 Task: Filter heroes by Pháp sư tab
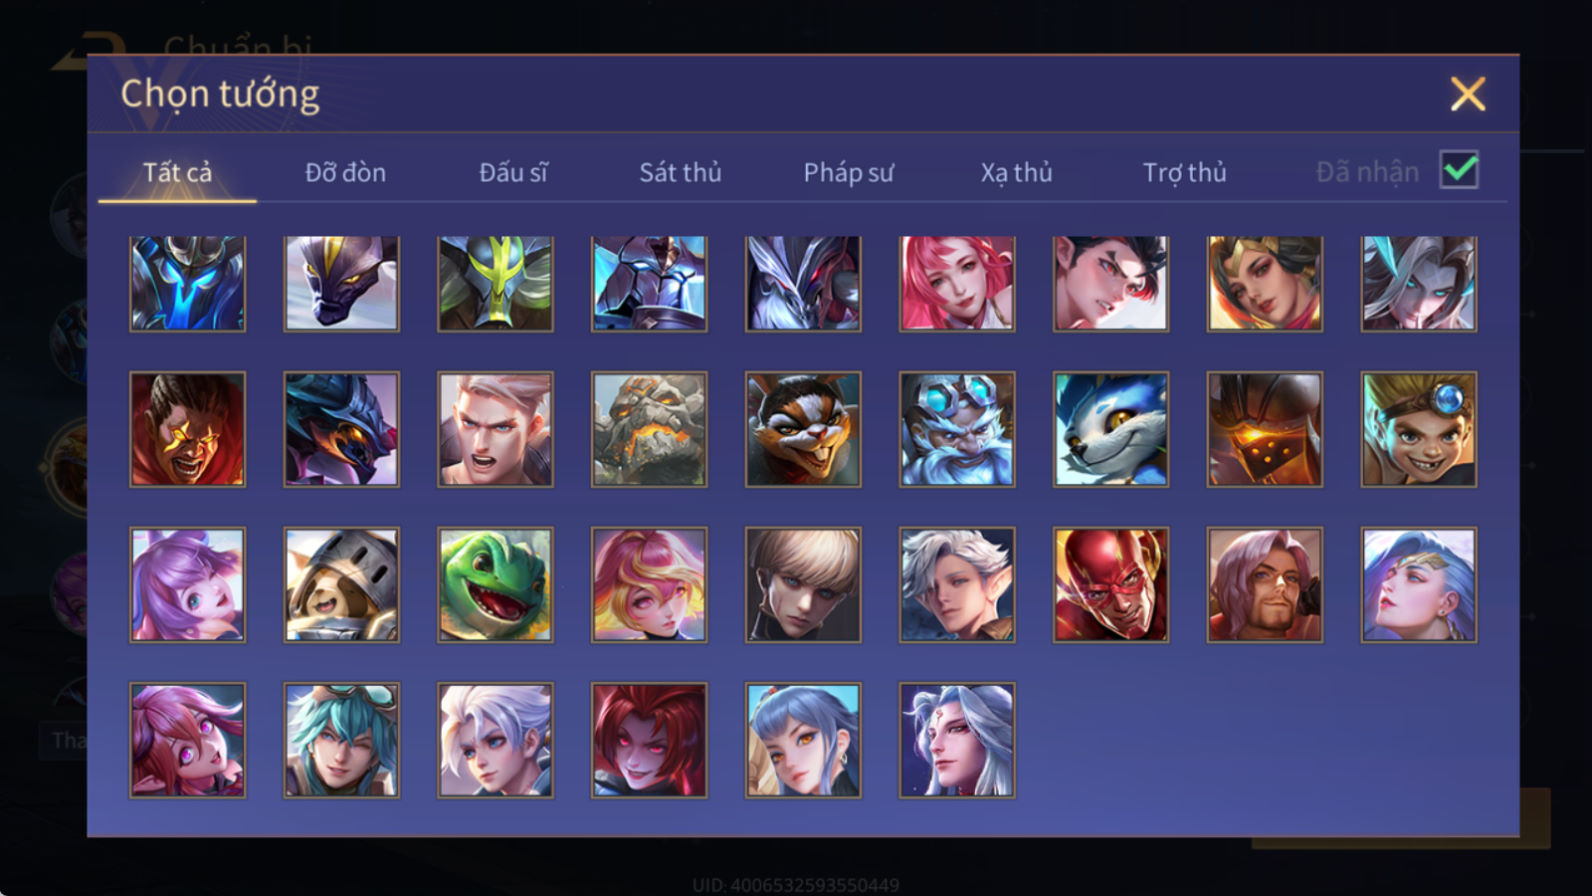tap(848, 173)
